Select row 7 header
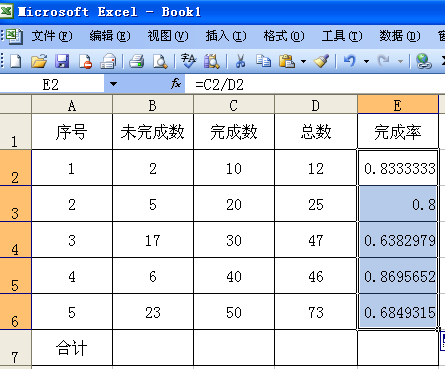 (15, 347)
